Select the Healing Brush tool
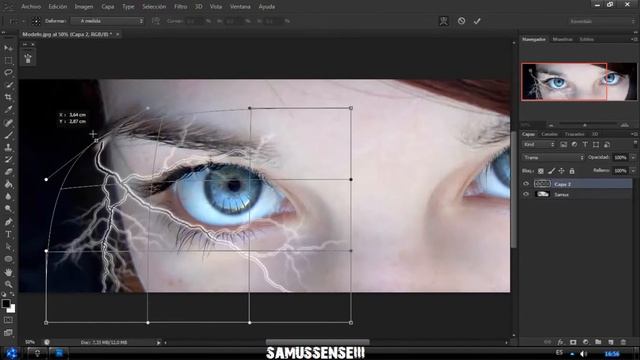 (x=8, y=122)
